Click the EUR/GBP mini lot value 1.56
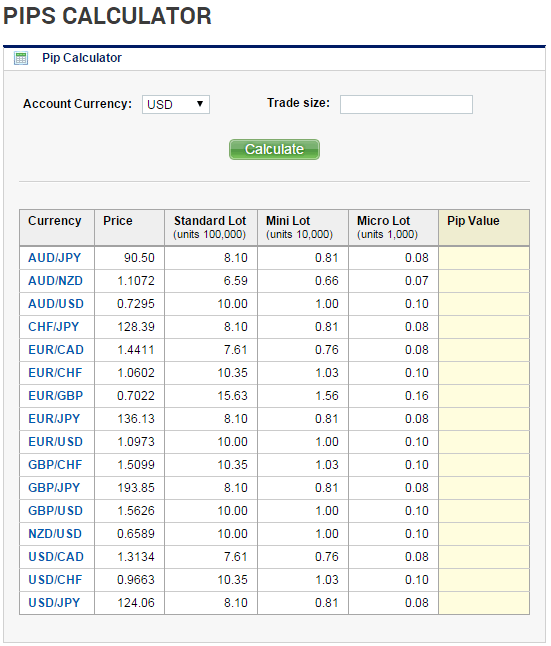Viewport: 551px width, 646px height. [327, 396]
